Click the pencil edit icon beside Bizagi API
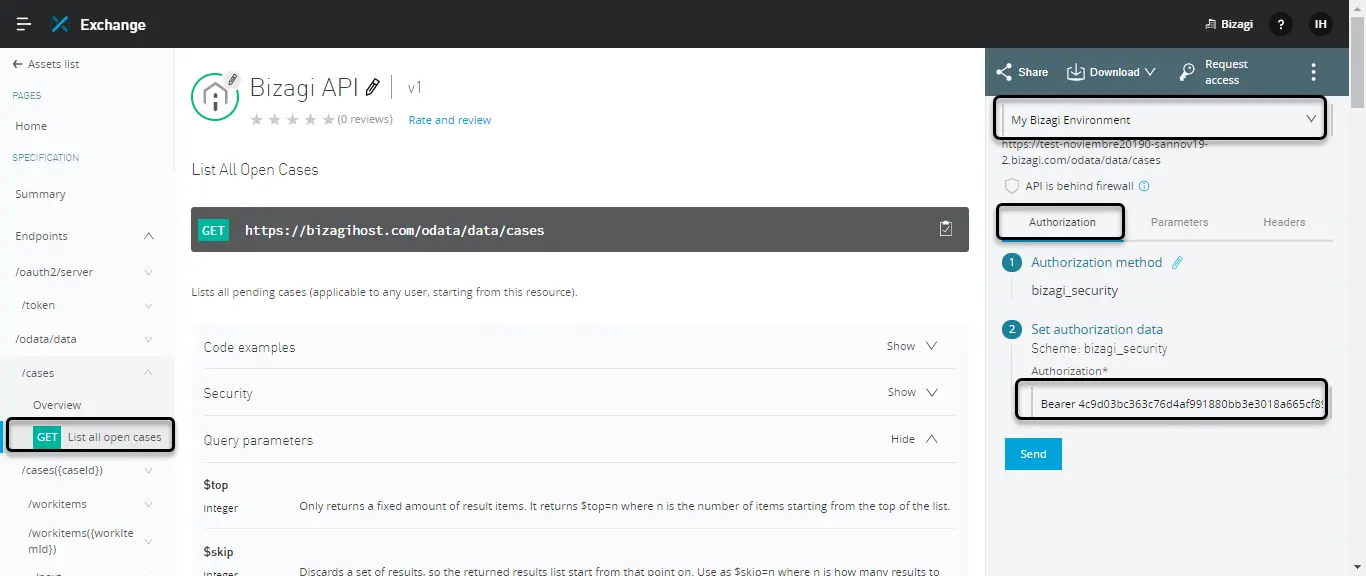This screenshot has height=576, width=1366. (x=373, y=87)
